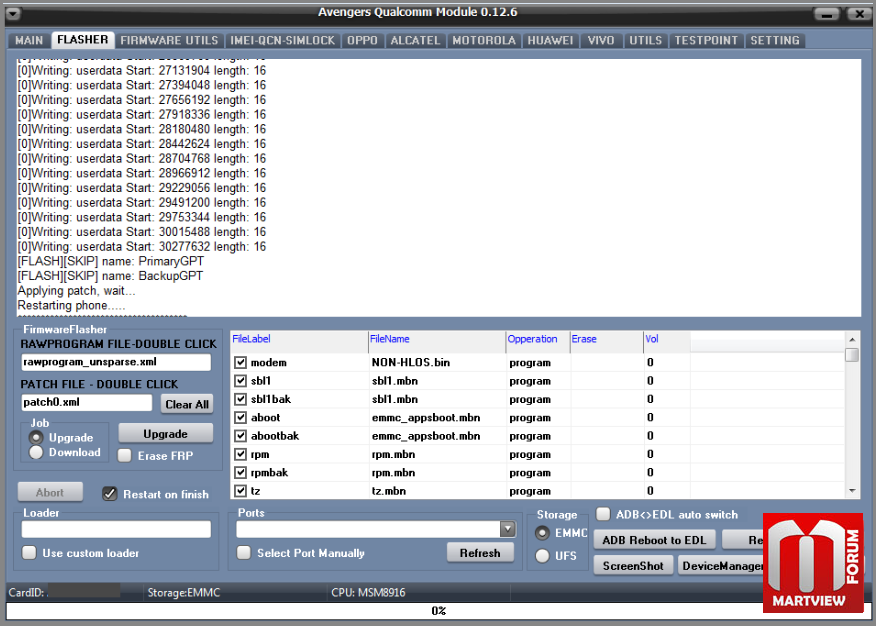Open the IMEI-QCN-SIMLOCK tab

(283, 40)
